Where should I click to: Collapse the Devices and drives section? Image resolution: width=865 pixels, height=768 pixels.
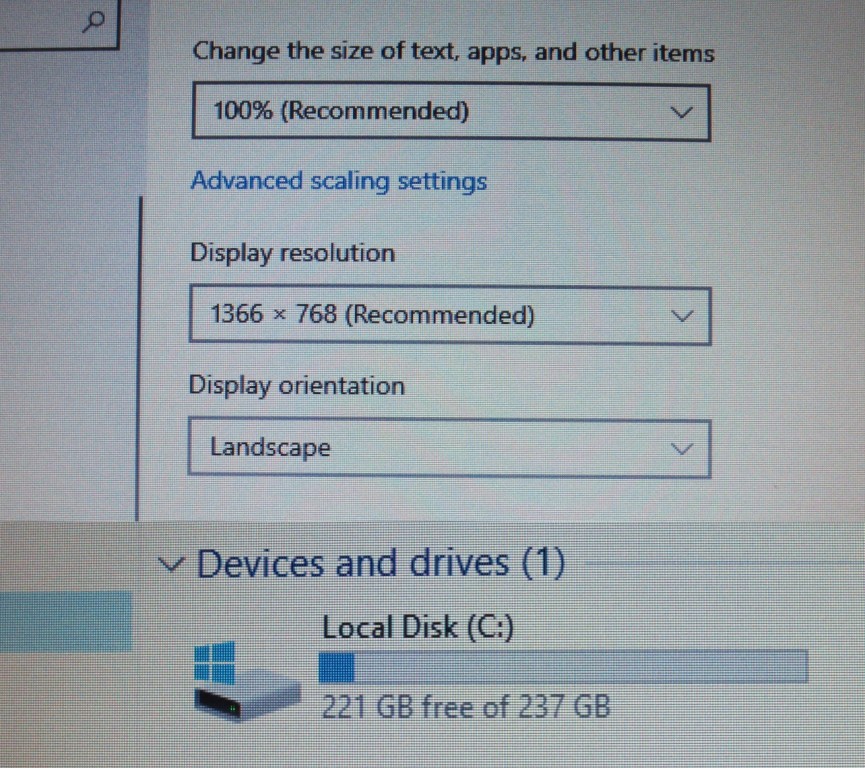[171, 564]
